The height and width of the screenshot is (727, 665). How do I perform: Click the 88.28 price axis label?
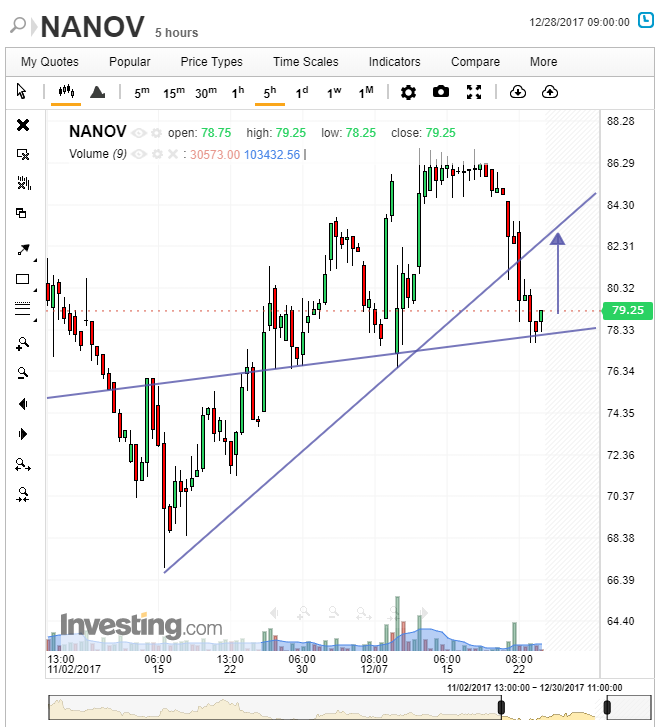(620, 121)
